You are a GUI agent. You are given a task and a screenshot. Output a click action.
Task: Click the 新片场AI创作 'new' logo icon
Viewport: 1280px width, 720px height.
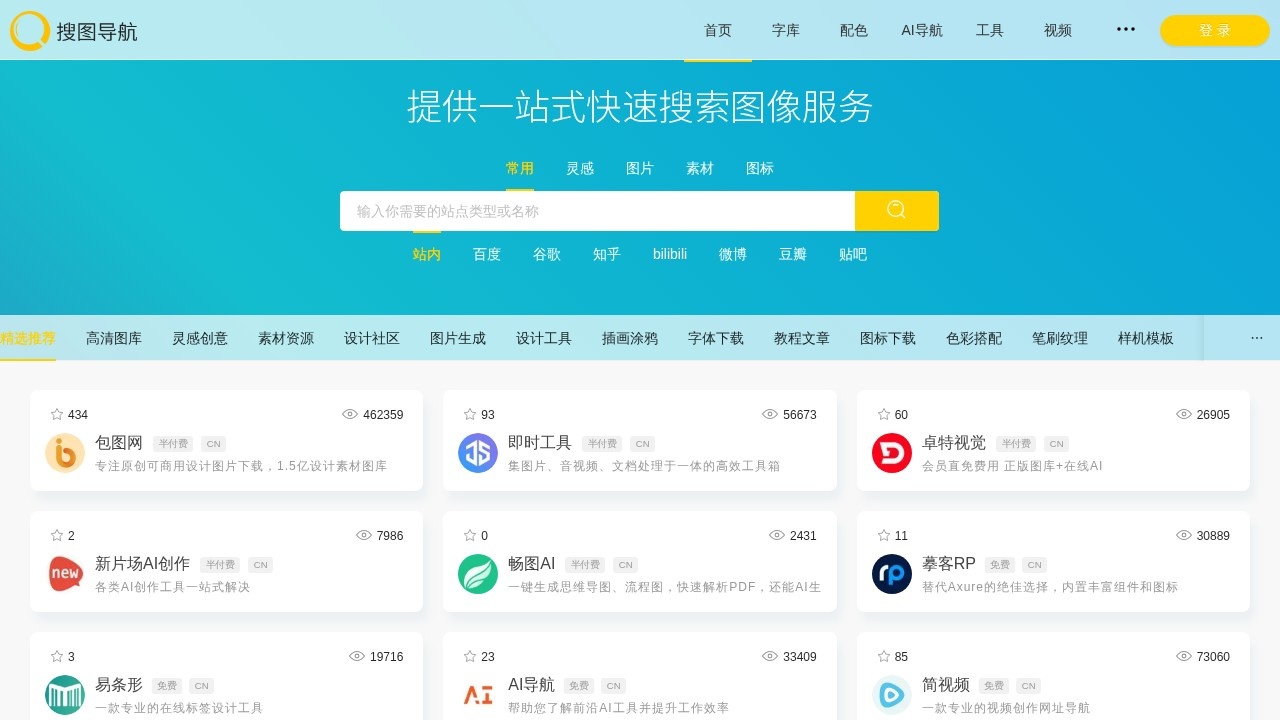tap(64, 574)
